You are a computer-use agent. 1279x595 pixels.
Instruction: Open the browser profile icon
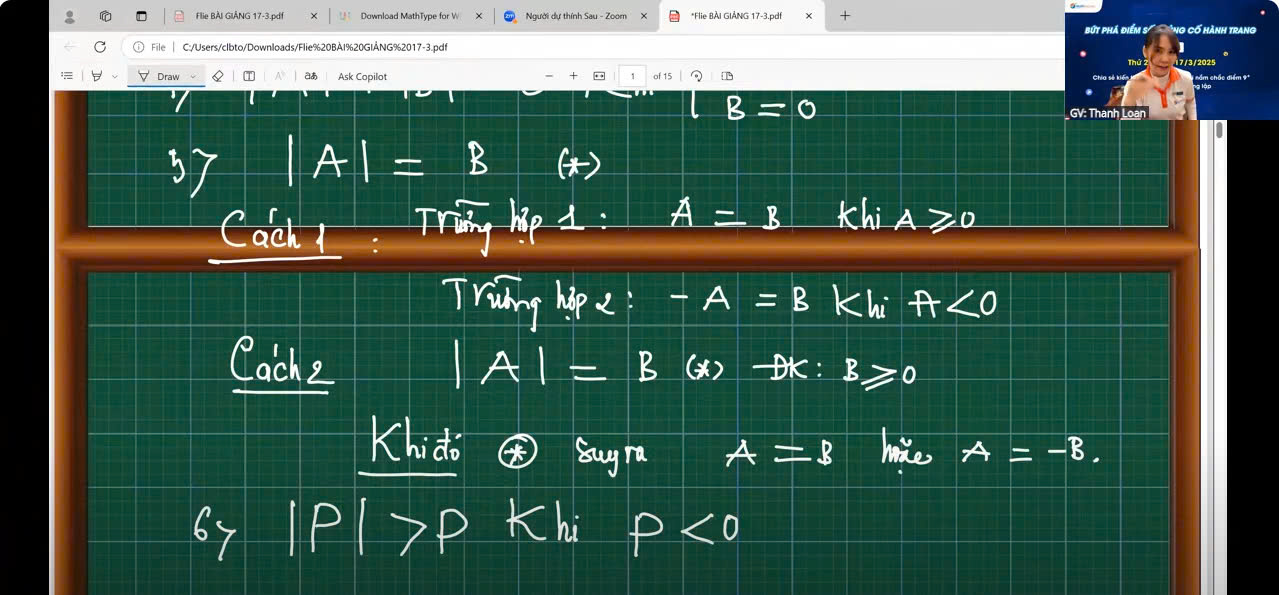69,16
